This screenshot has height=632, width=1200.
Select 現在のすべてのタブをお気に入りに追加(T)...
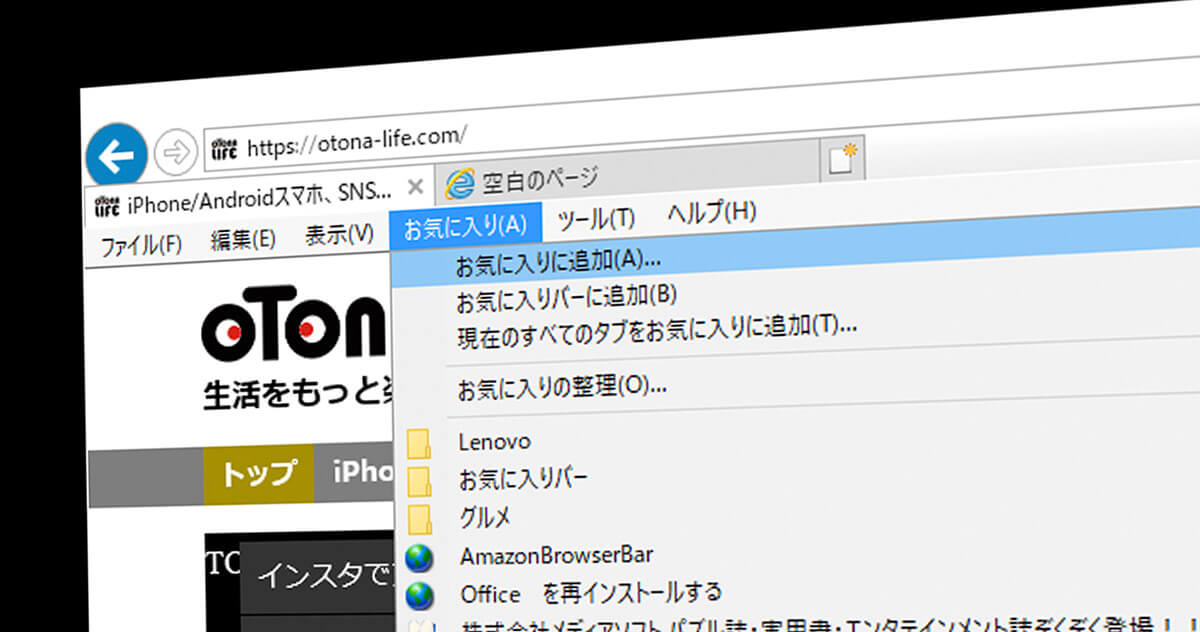pyautogui.click(x=657, y=328)
